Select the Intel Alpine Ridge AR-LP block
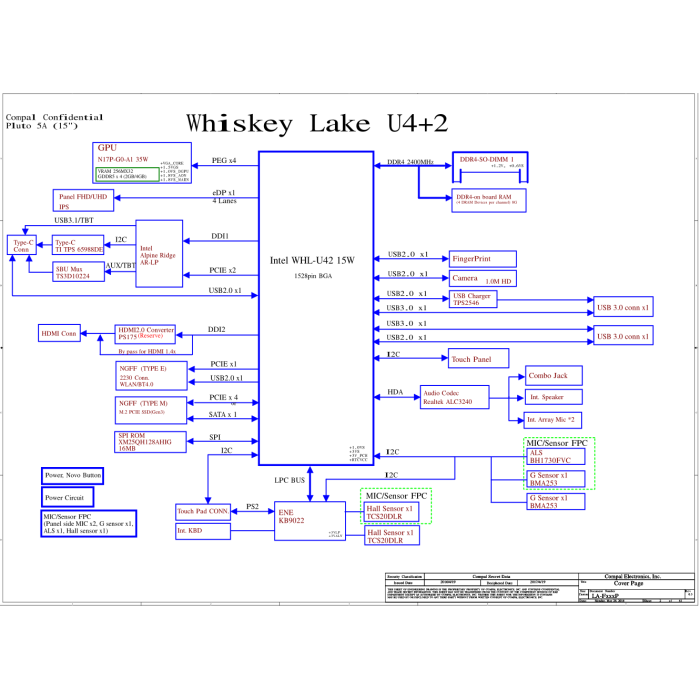This screenshot has width=700, height=700. click(159, 254)
